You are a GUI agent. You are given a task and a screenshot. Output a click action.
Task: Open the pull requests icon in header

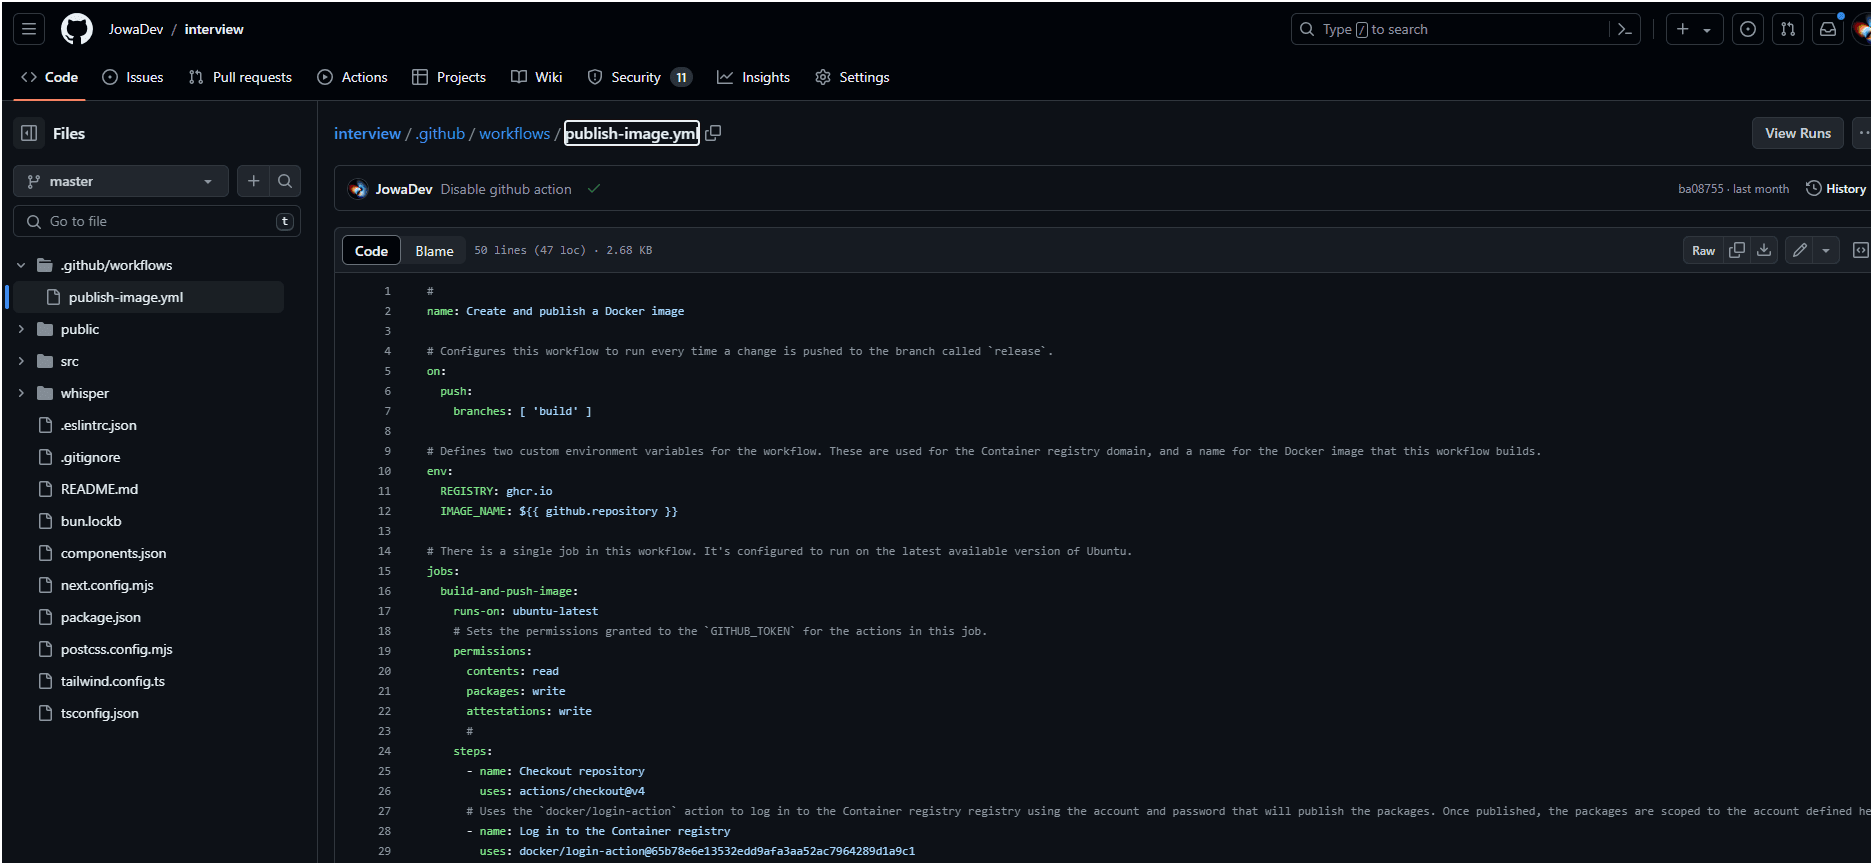(x=1788, y=29)
